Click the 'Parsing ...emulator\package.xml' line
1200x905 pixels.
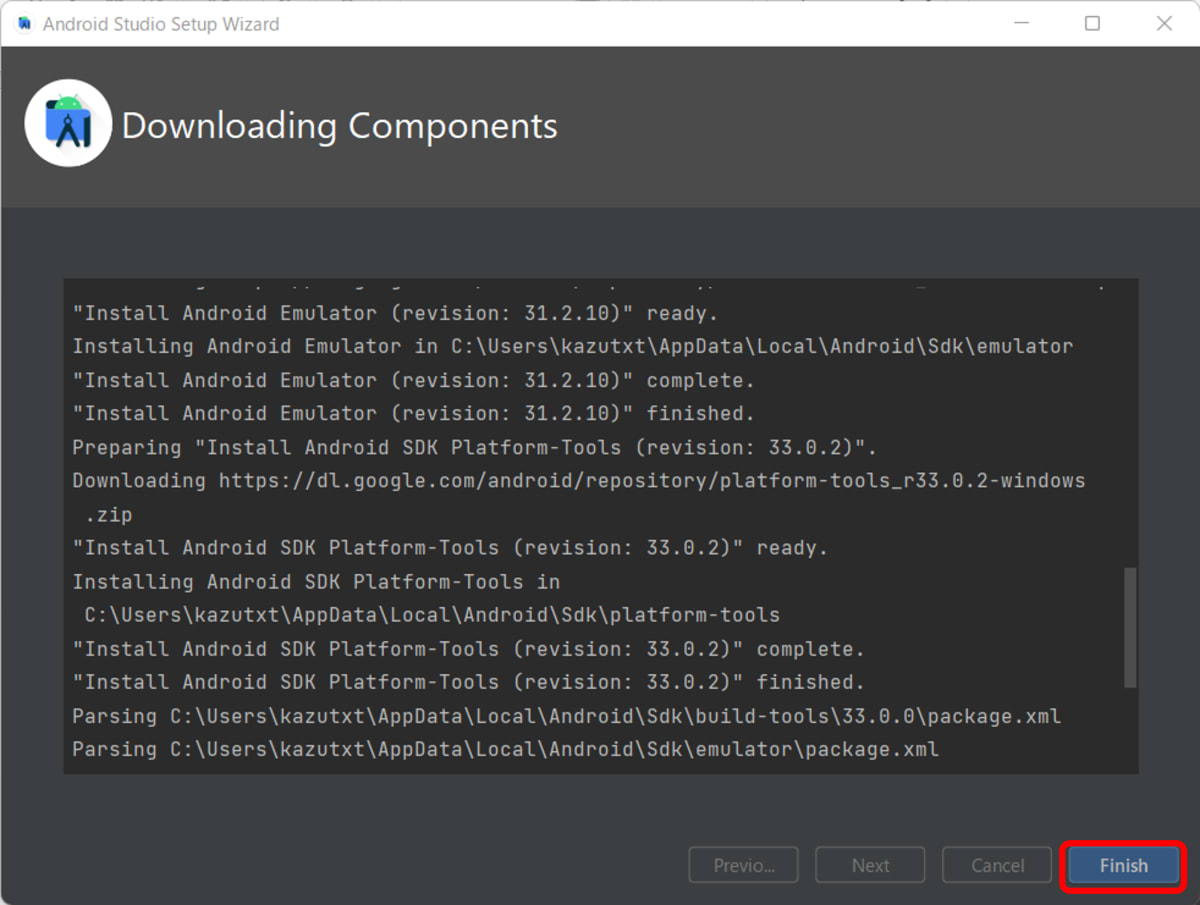click(505, 749)
